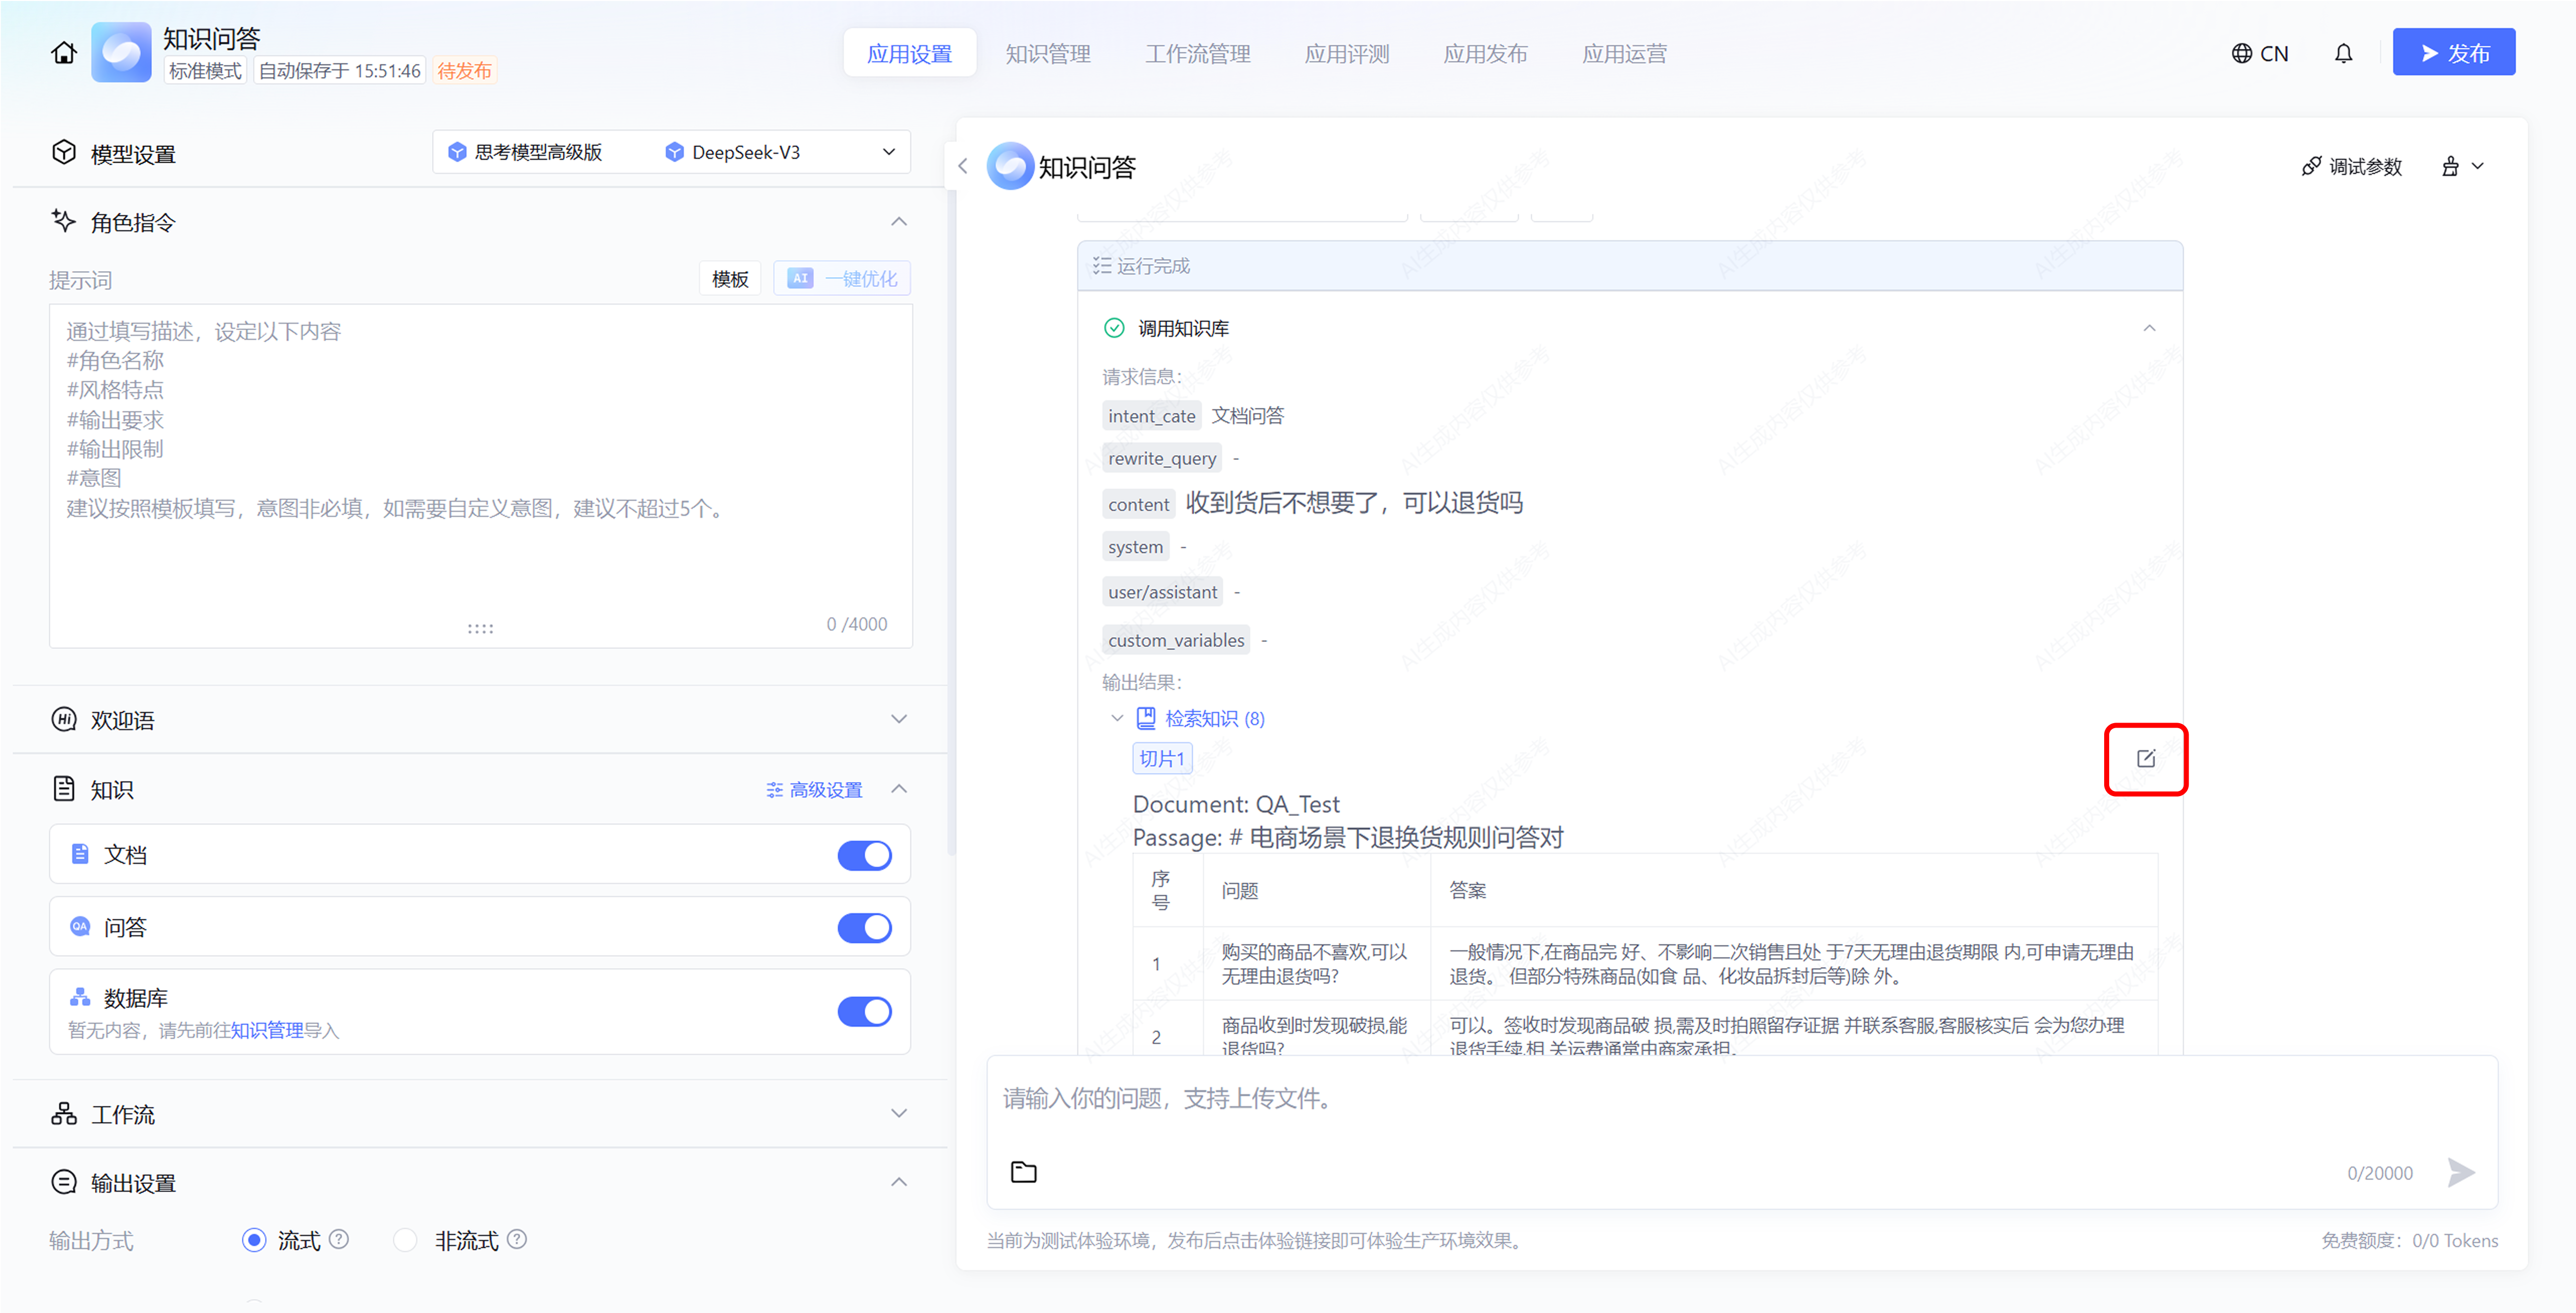The width and height of the screenshot is (2576, 1313).
Task: Click the collapse panel arrow beside 知识问答
Action: coord(963,166)
